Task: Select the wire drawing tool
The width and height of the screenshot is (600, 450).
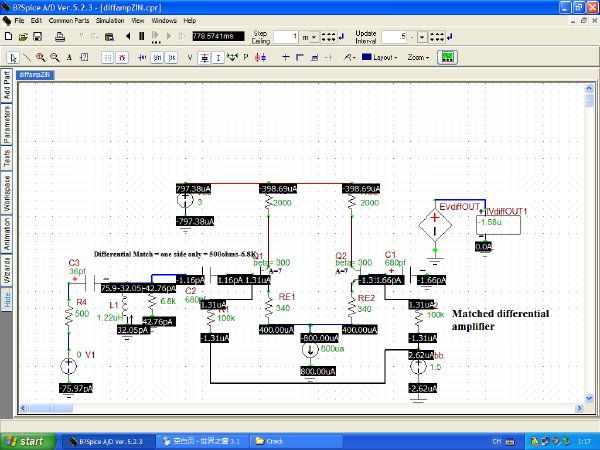Action: [27, 58]
